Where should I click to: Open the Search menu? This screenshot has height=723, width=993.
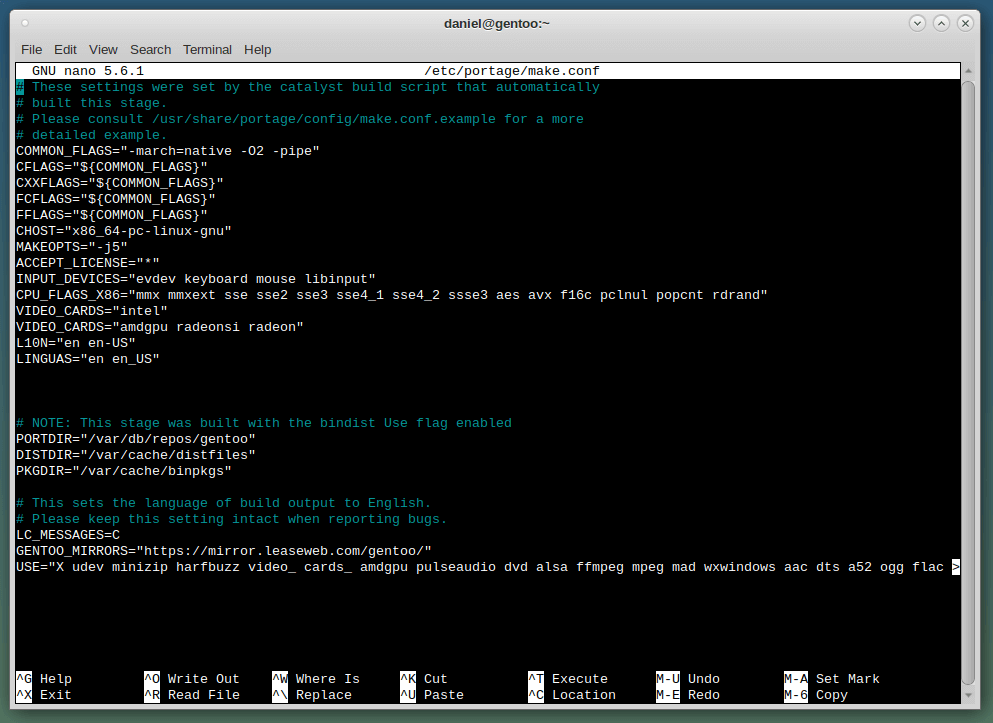tap(150, 49)
